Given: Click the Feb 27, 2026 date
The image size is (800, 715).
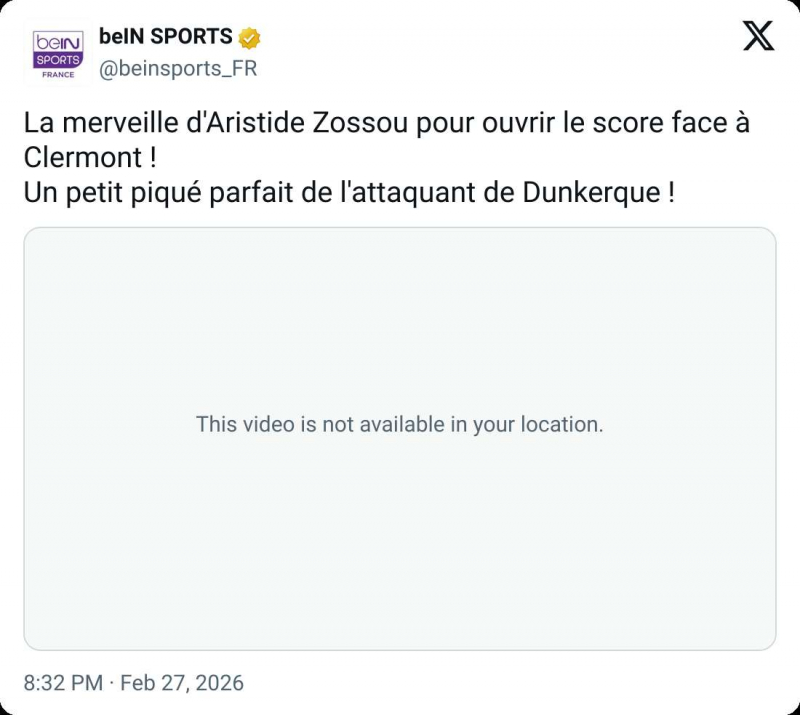Looking at the screenshot, I should point(182,683).
